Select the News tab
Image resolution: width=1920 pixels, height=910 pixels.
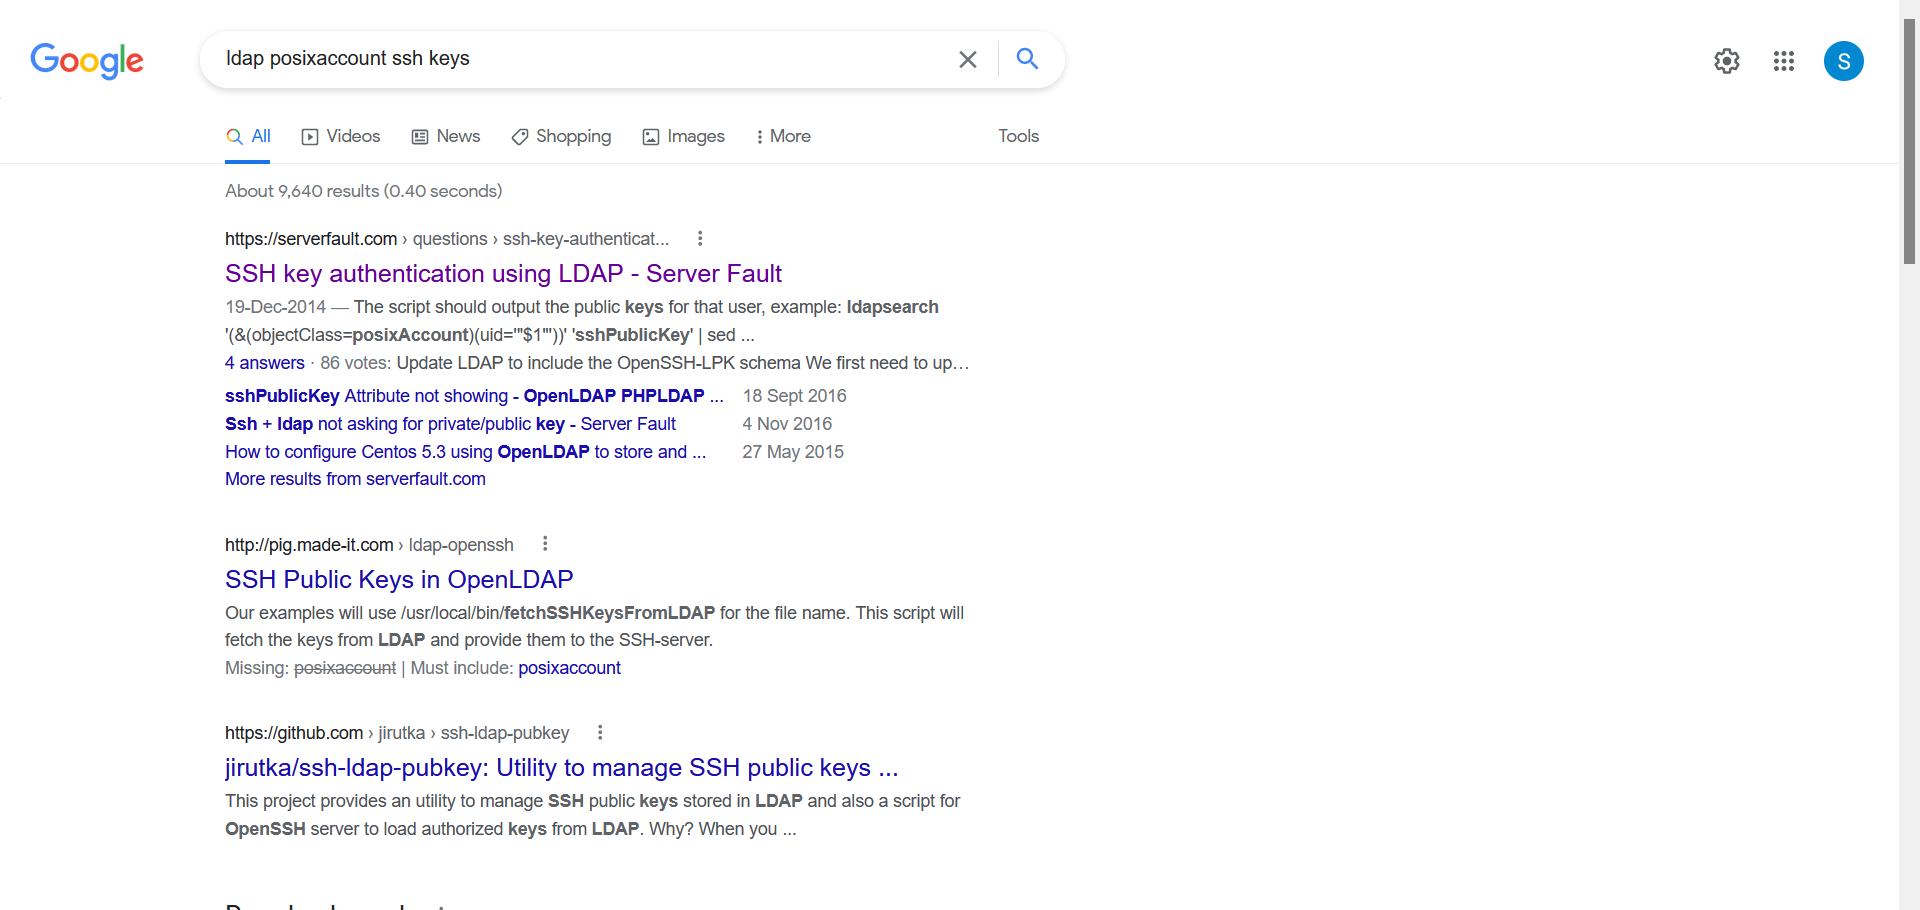[x=446, y=136]
